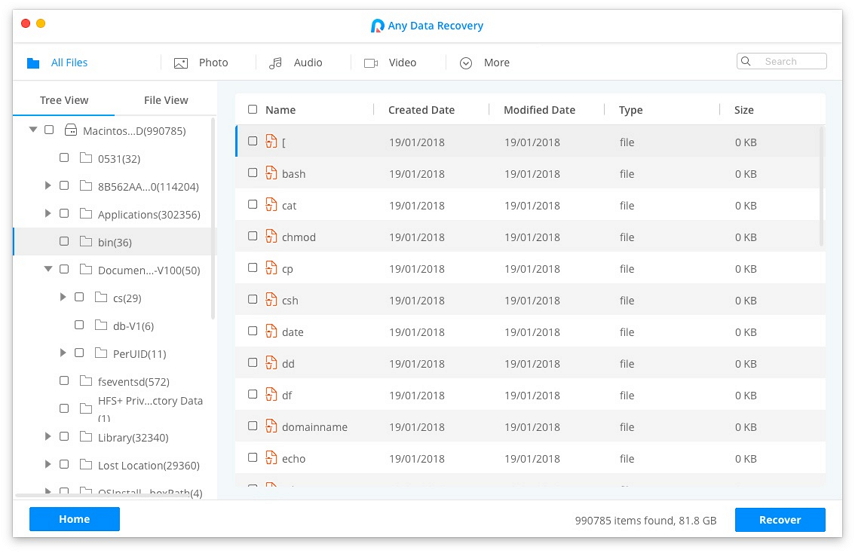Click the file icon beside csh

pyautogui.click(x=271, y=299)
